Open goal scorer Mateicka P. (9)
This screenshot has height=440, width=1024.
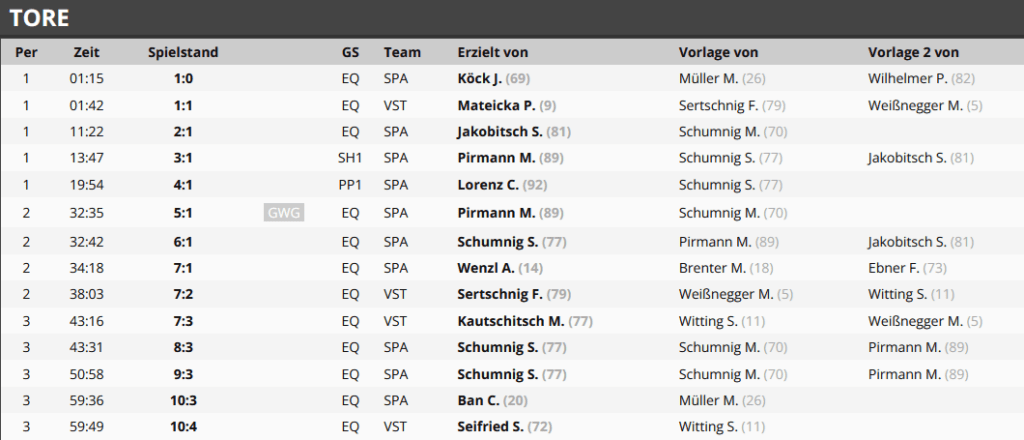[507, 105]
